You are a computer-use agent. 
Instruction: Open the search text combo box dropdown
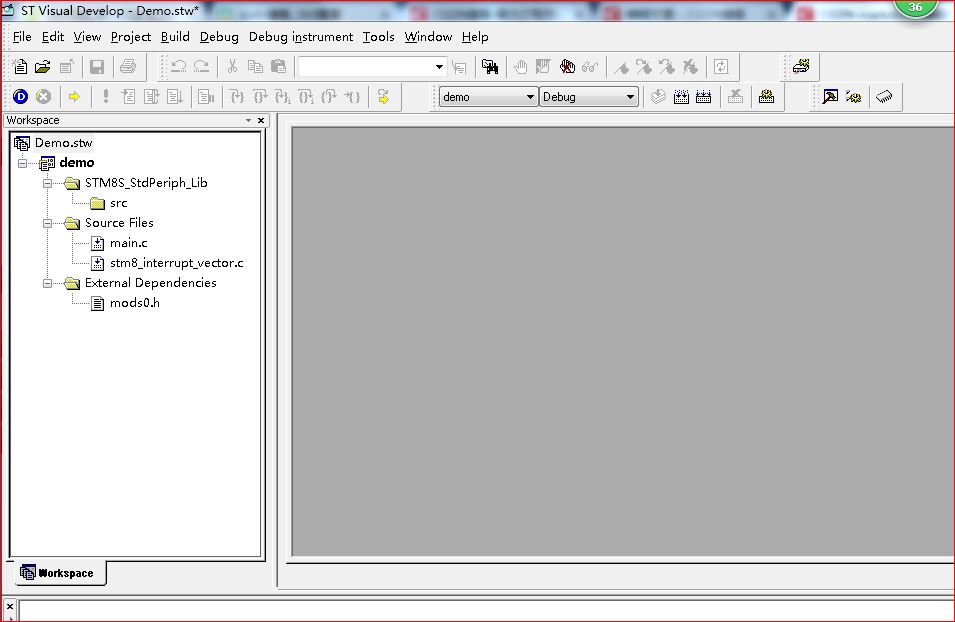pos(439,67)
